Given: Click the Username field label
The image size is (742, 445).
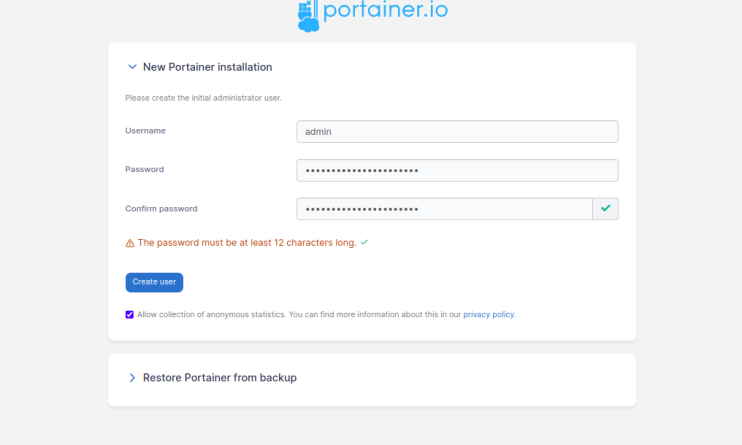Looking at the screenshot, I should point(146,131).
